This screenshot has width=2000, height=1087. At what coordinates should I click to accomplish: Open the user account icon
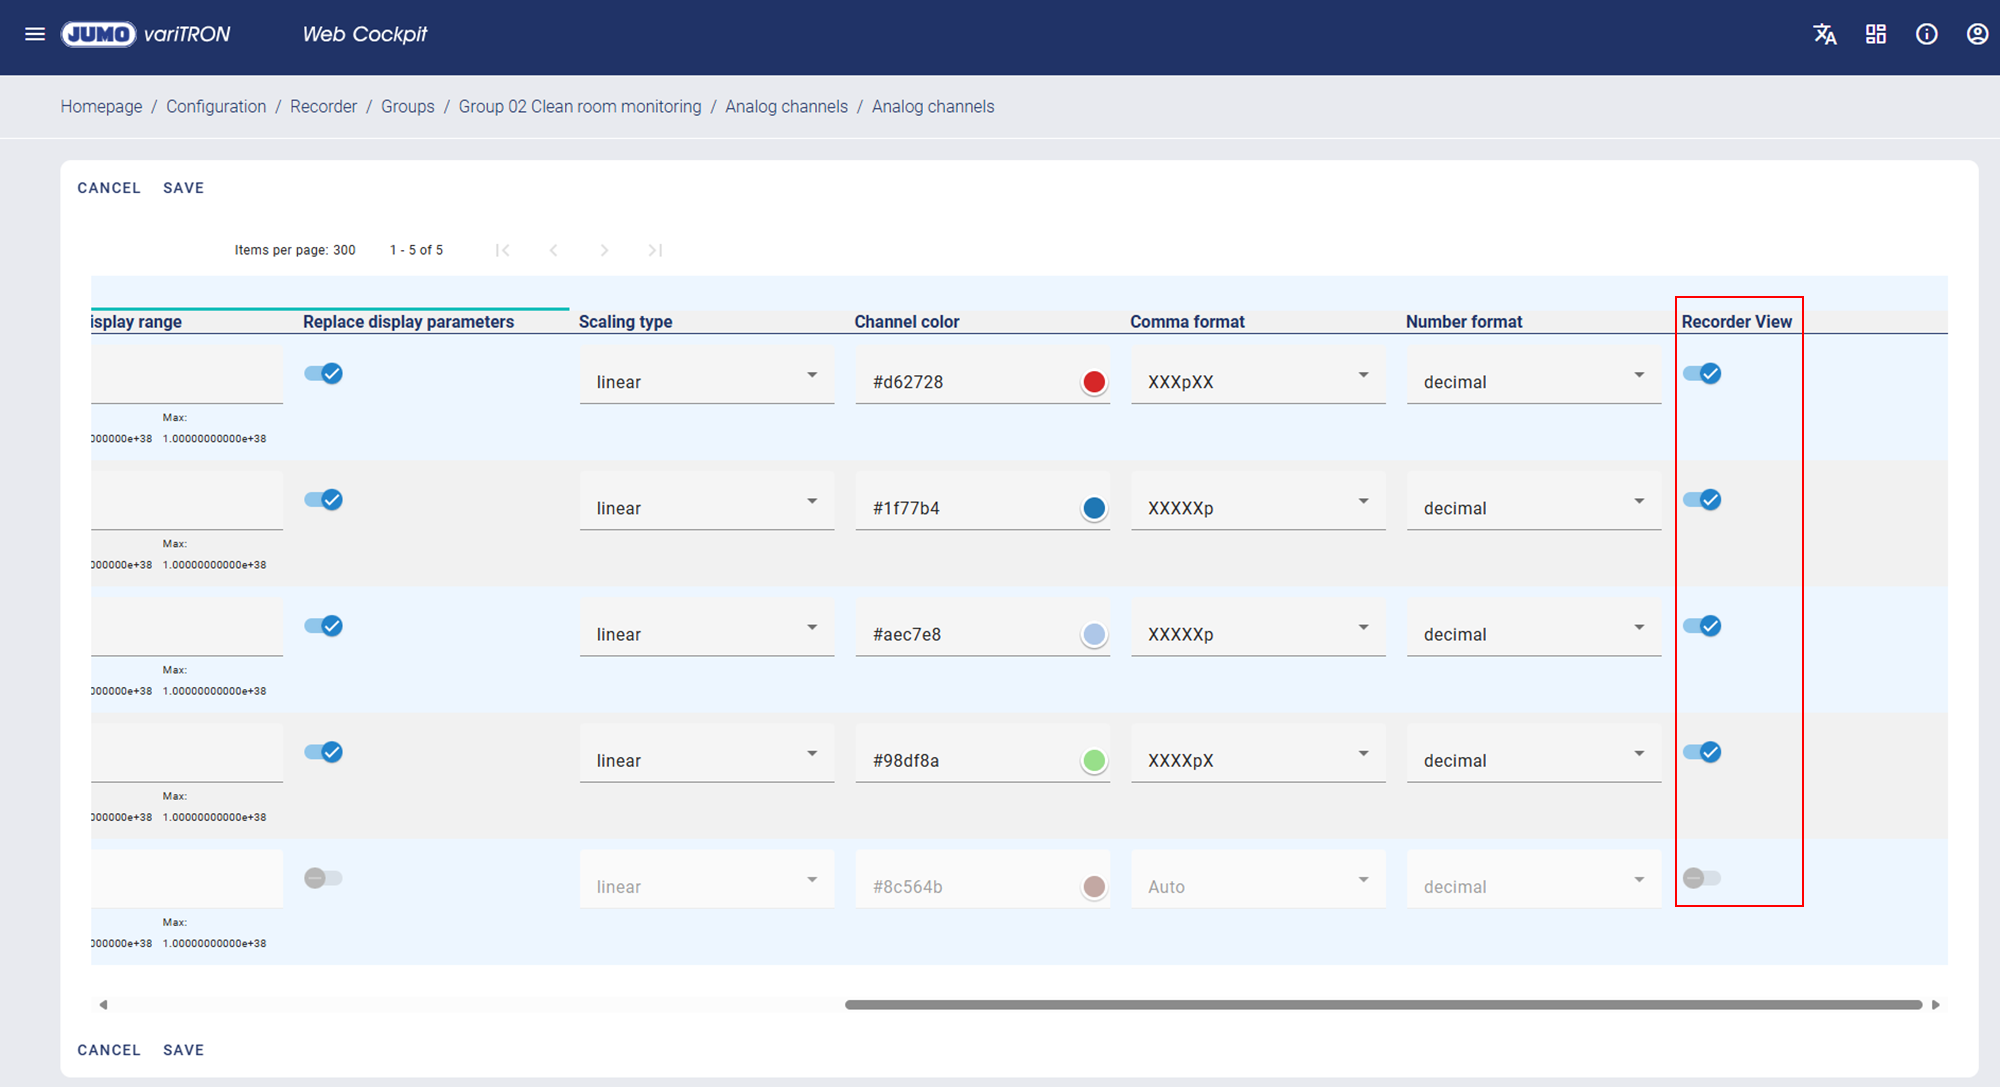[1977, 34]
